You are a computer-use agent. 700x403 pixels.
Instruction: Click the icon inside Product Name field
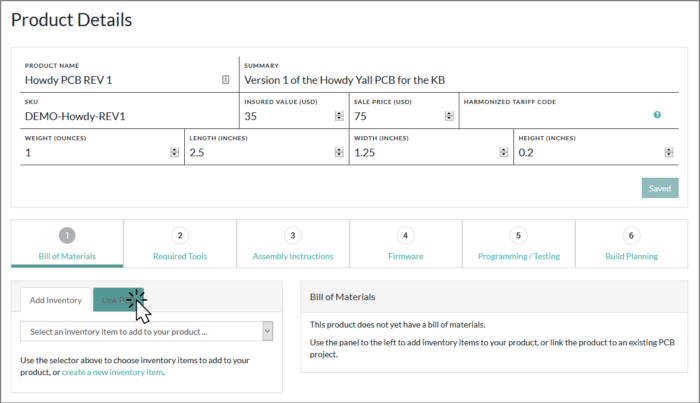226,79
